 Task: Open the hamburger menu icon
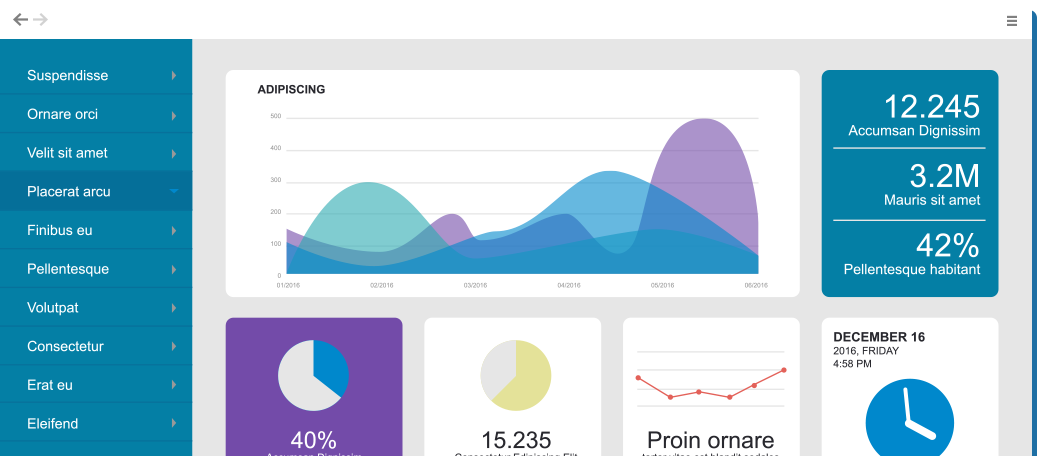pyautogui.click(x=1011, y=20)
